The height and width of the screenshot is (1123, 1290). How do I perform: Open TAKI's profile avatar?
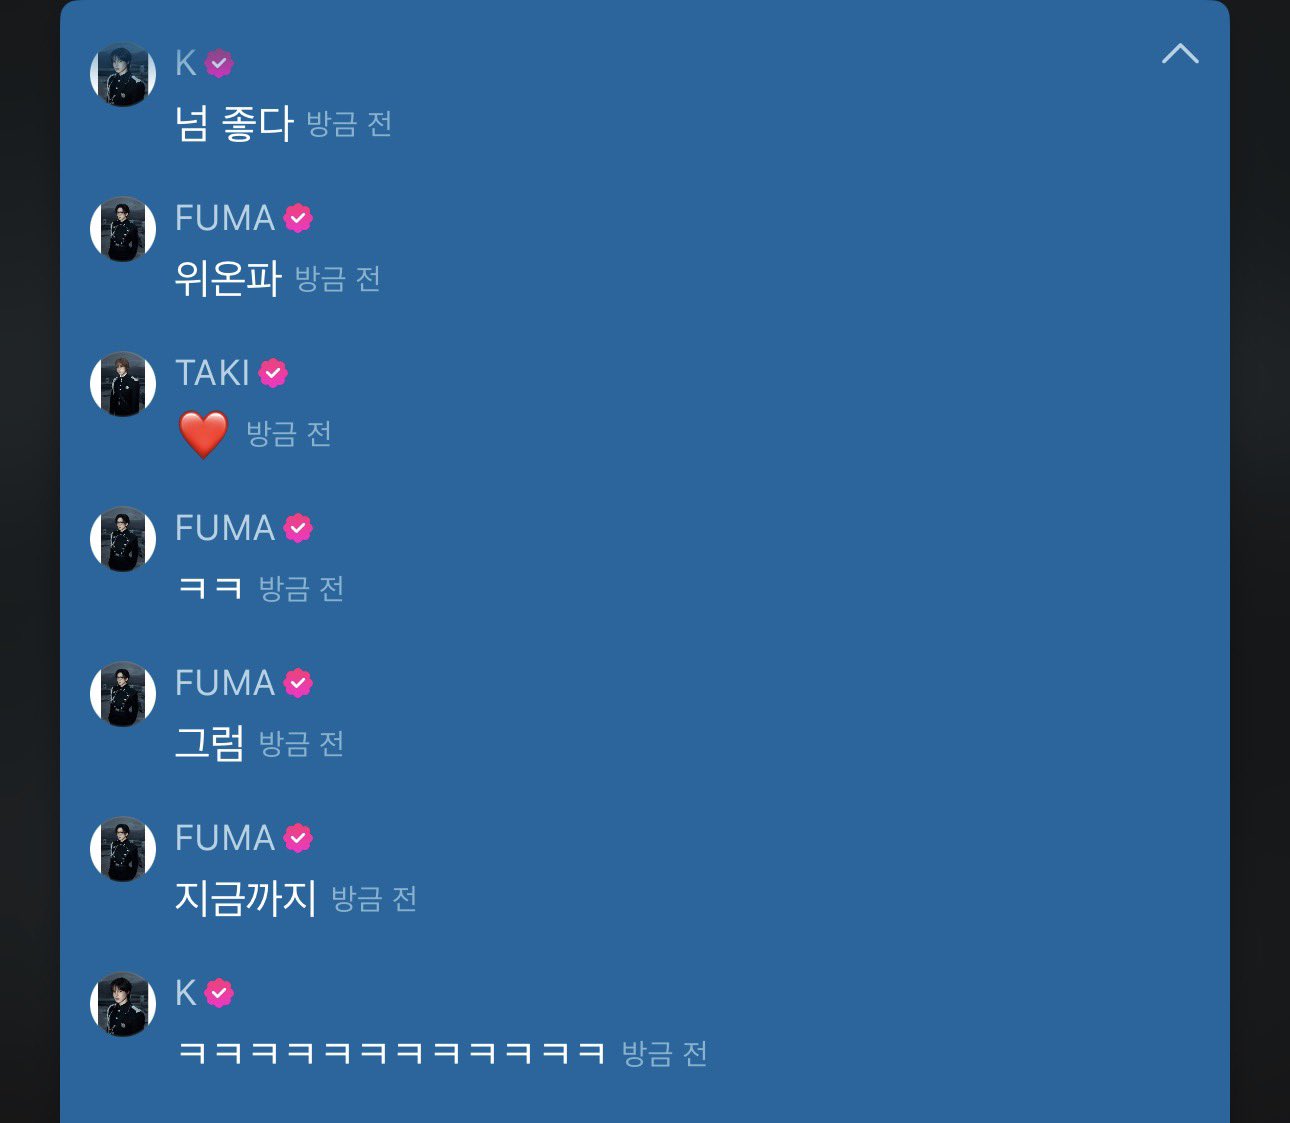click(123, 384)
